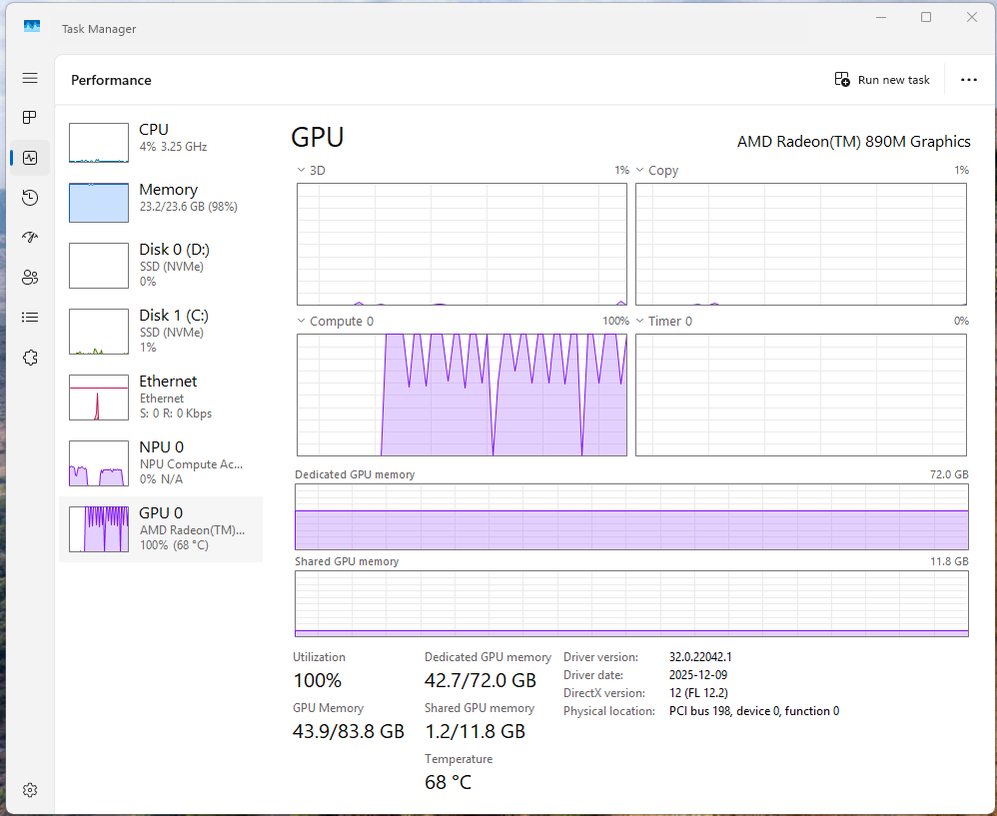This screenshot has height=816, width=997.
Task: Select the Performance page icon in sidebar
Action: [x=30, y=158]
